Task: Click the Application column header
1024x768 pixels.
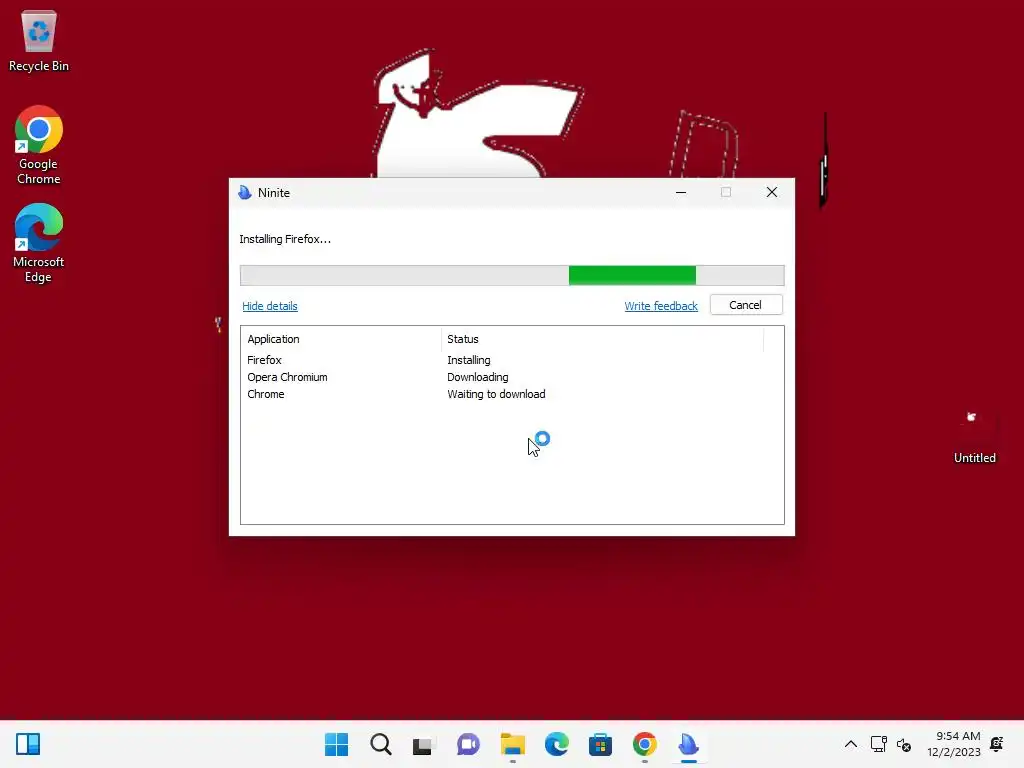Action: (341, 339)
